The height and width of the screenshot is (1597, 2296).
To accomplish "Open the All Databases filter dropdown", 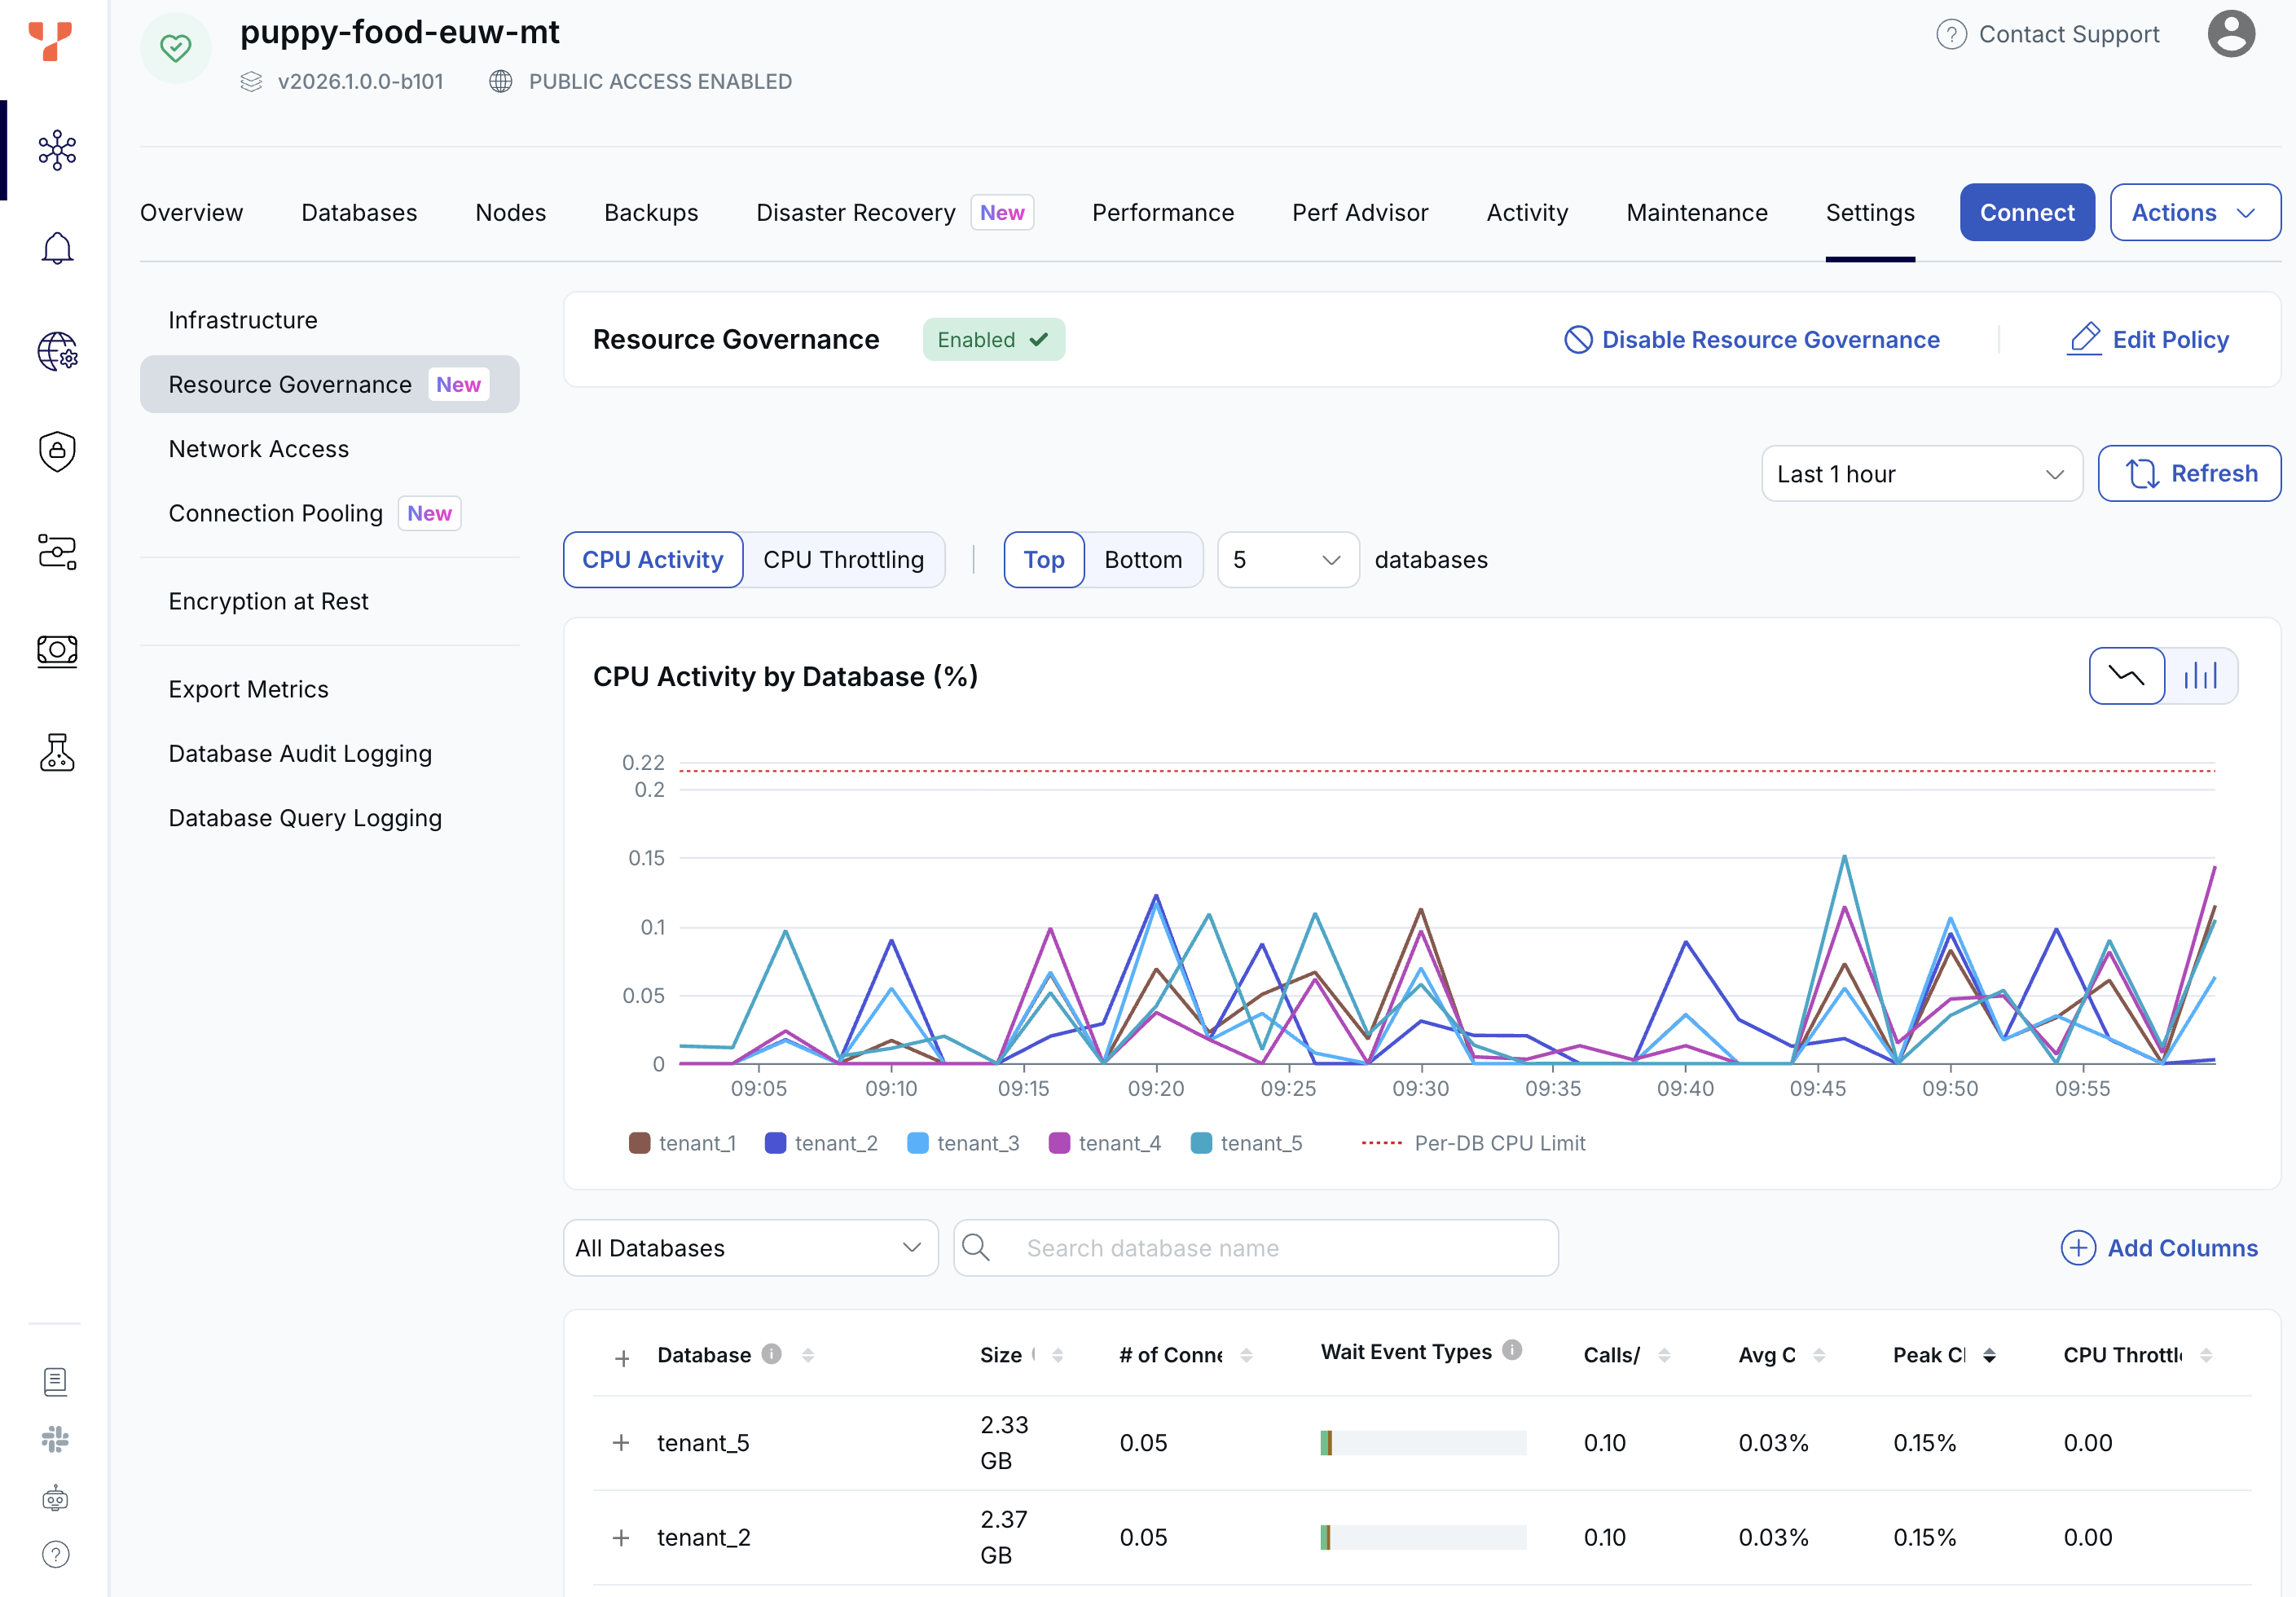I will (x=750, y=1248).
